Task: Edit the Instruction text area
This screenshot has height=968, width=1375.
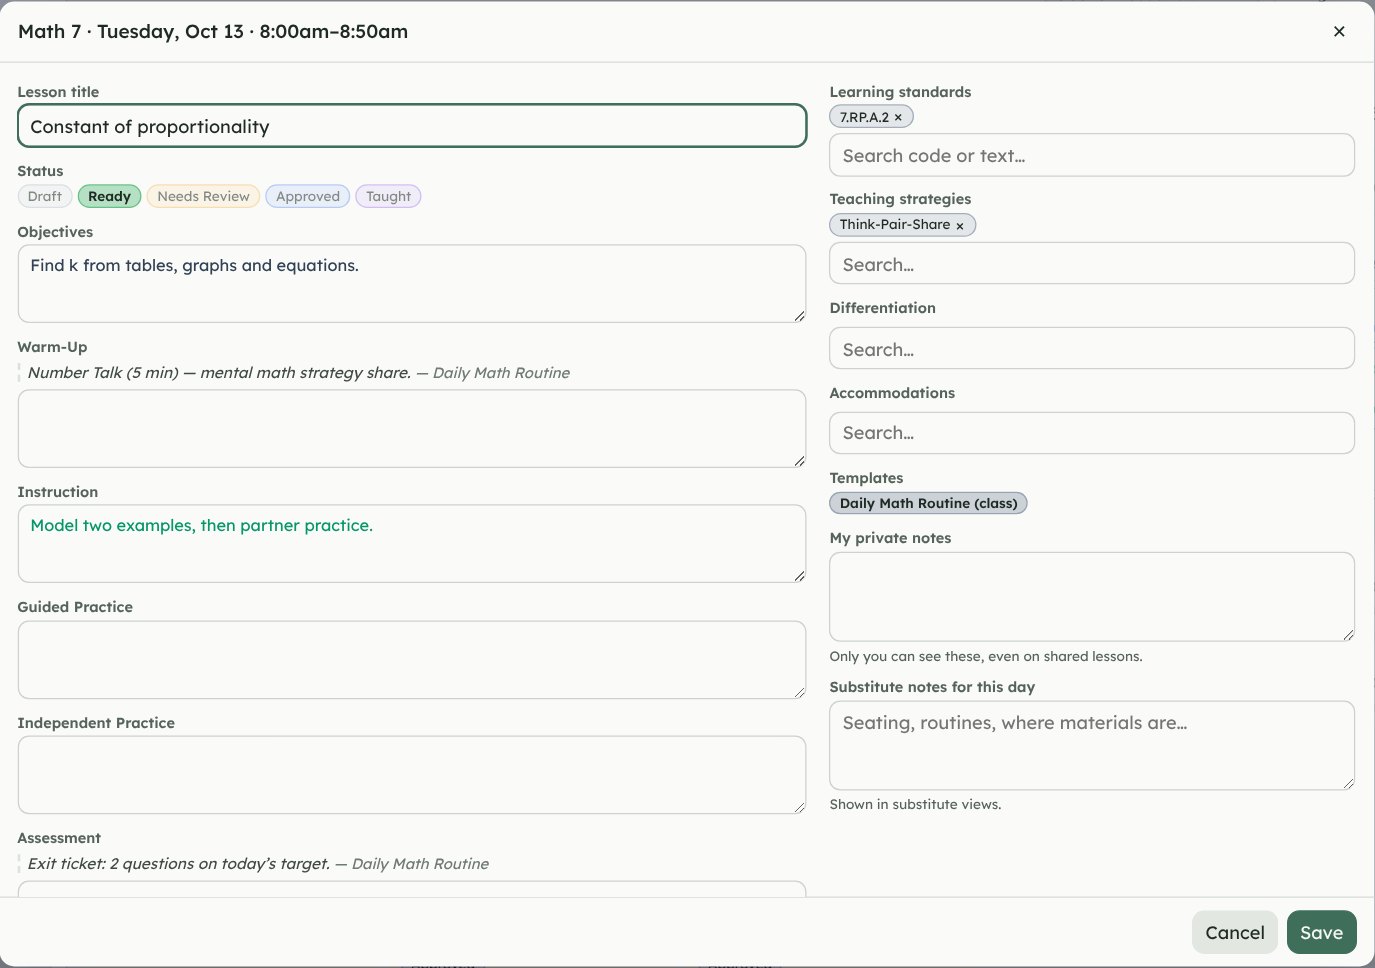Action: tap(412, 544)
